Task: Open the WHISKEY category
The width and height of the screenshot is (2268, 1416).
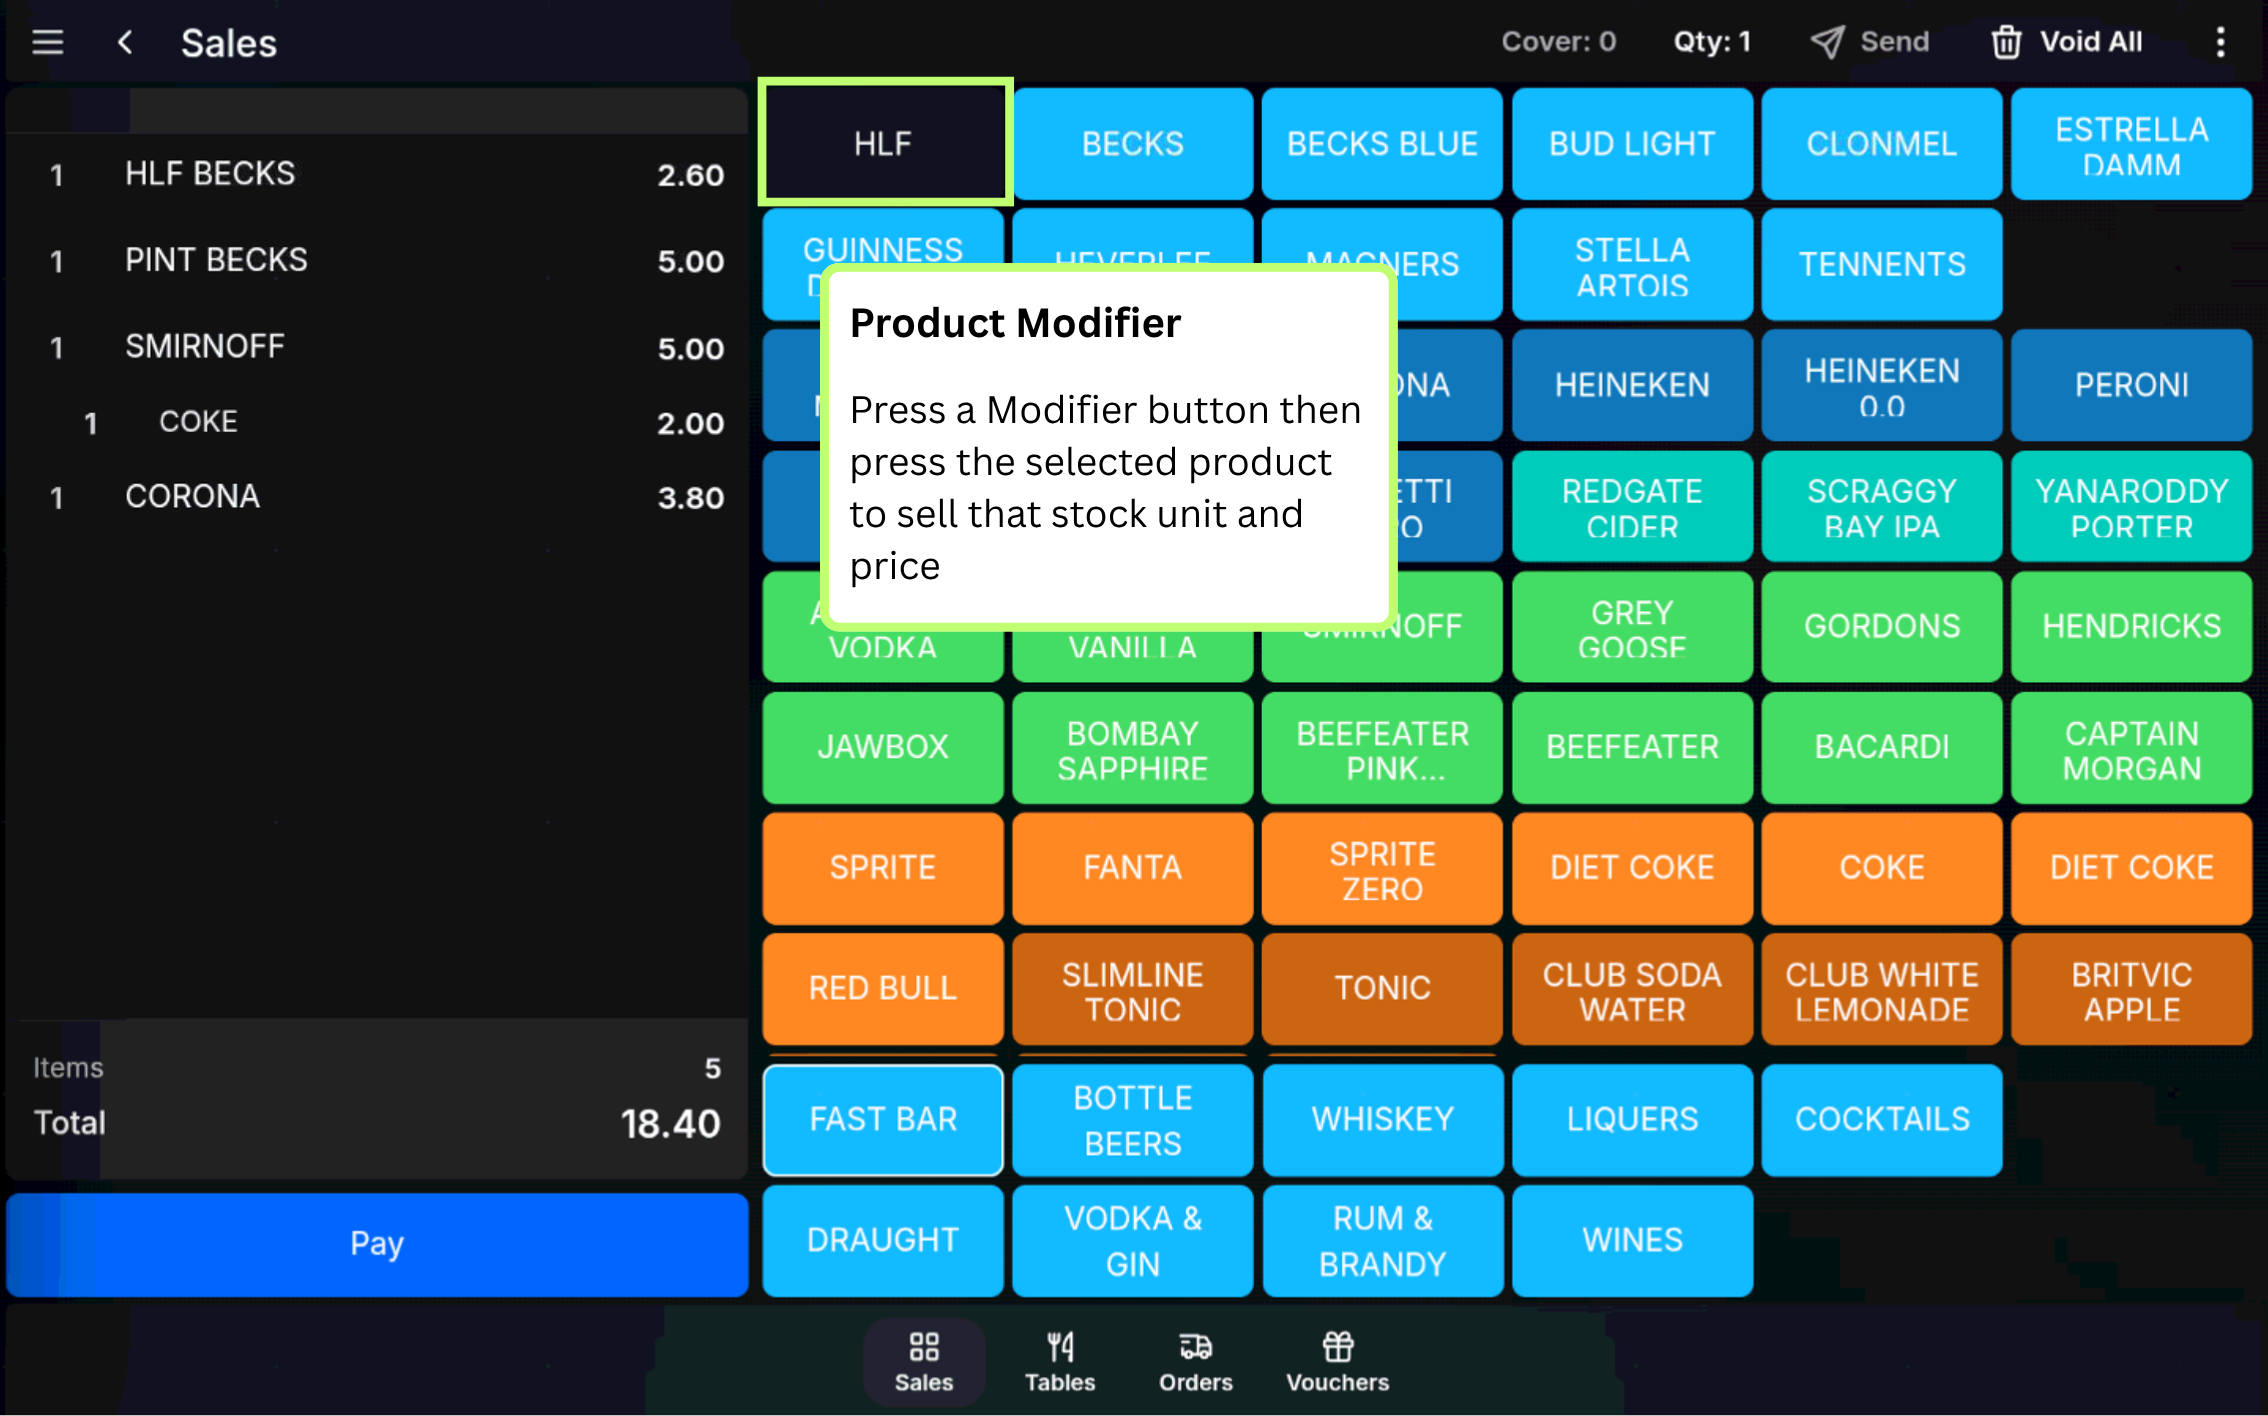Action: [x=1382, y=1120]
